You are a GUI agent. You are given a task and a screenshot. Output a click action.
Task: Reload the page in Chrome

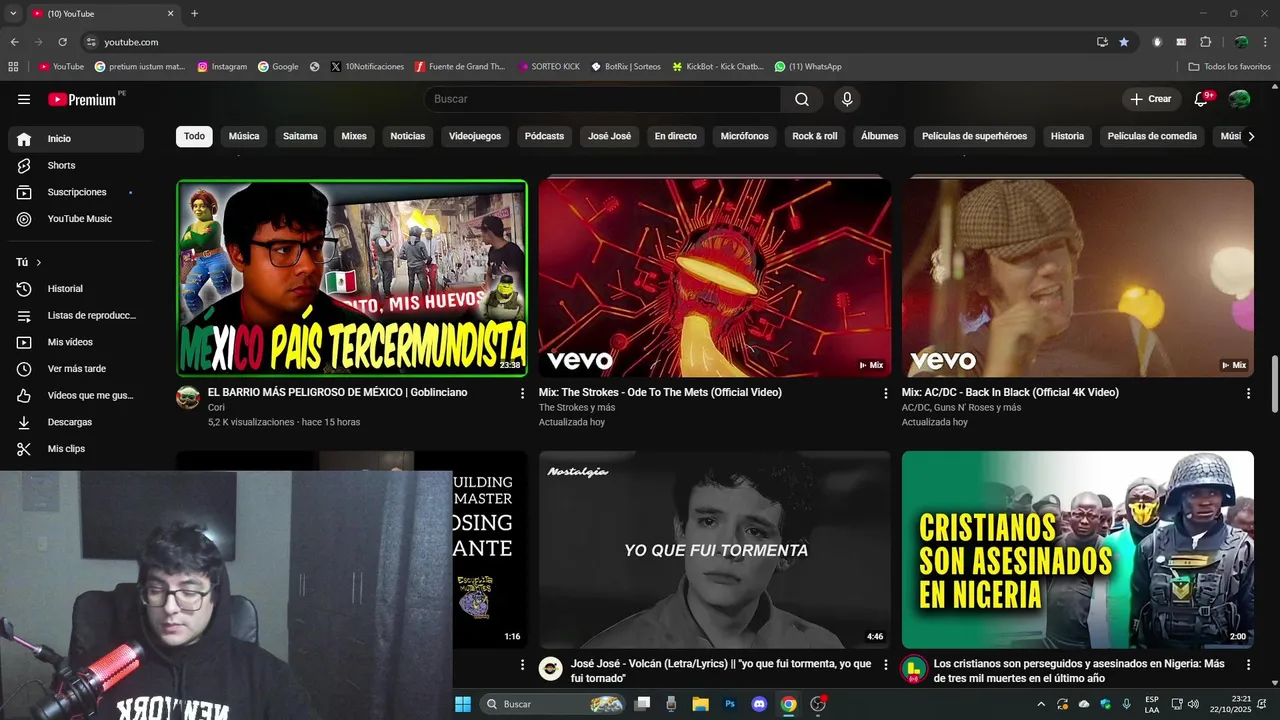coord(62,42)
